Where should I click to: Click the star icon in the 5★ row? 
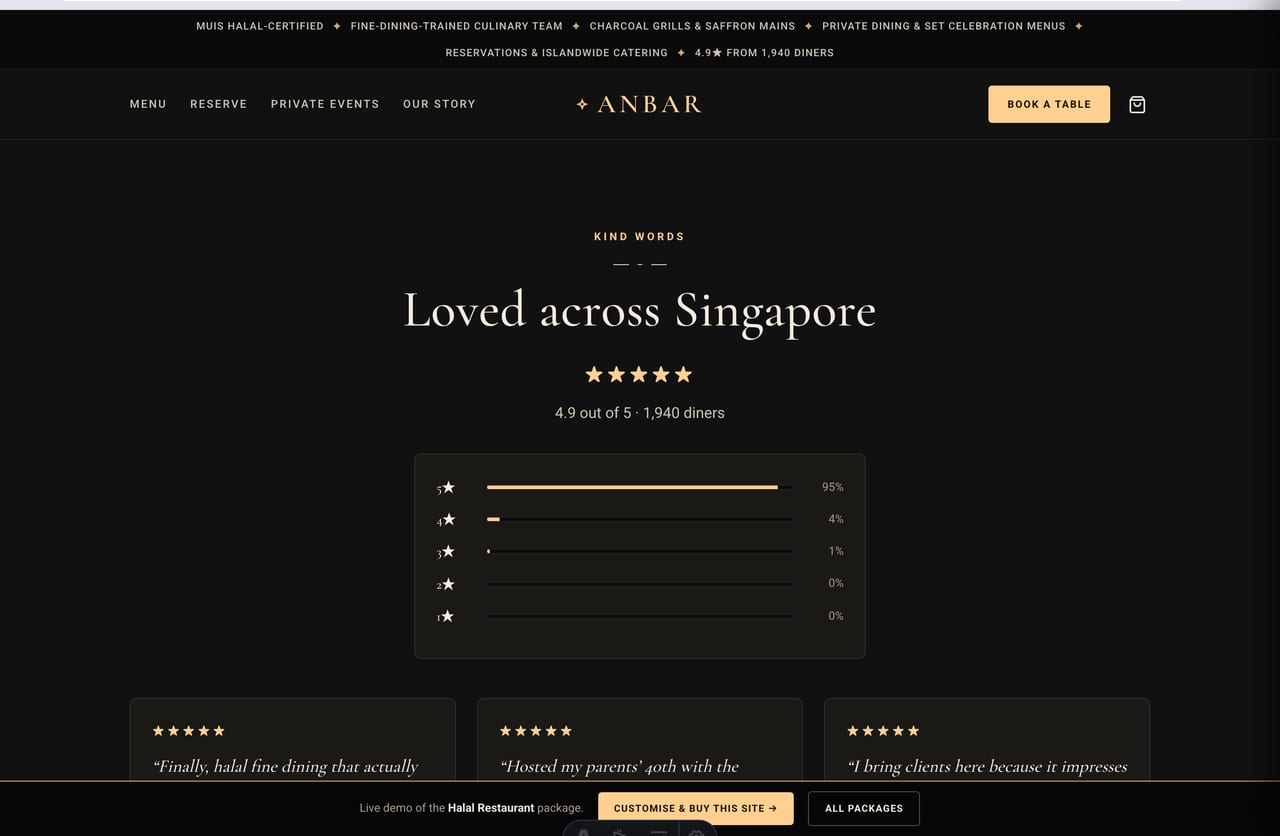pyautogui.click(x=448, y=487)
